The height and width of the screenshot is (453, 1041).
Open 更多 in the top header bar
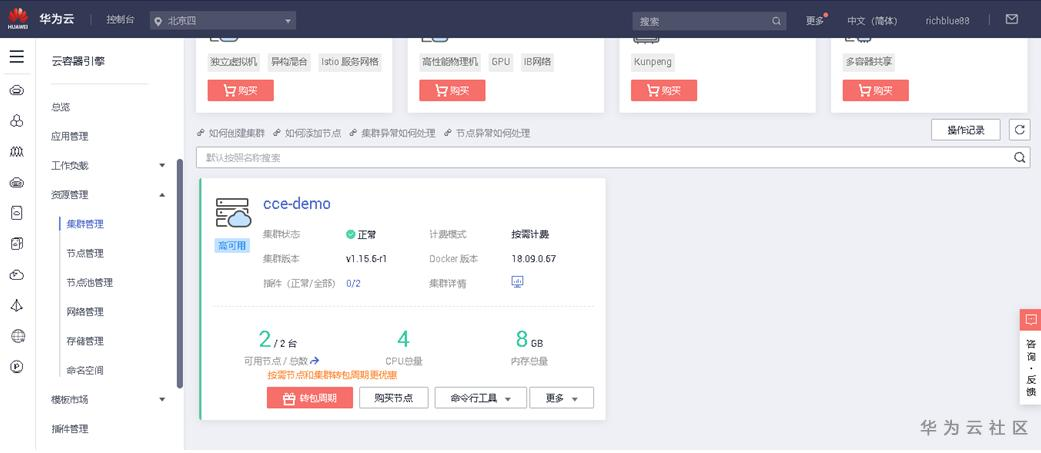[815, 21]
